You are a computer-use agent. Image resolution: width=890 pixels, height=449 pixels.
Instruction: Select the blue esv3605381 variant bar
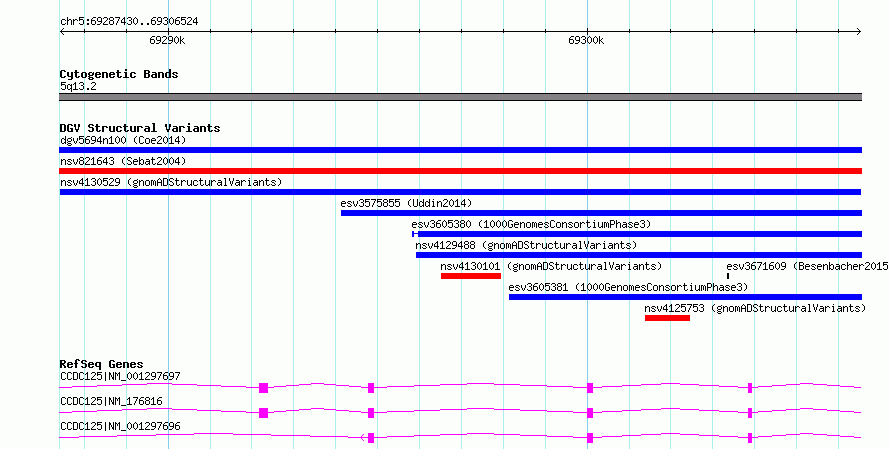pos(685,297)
